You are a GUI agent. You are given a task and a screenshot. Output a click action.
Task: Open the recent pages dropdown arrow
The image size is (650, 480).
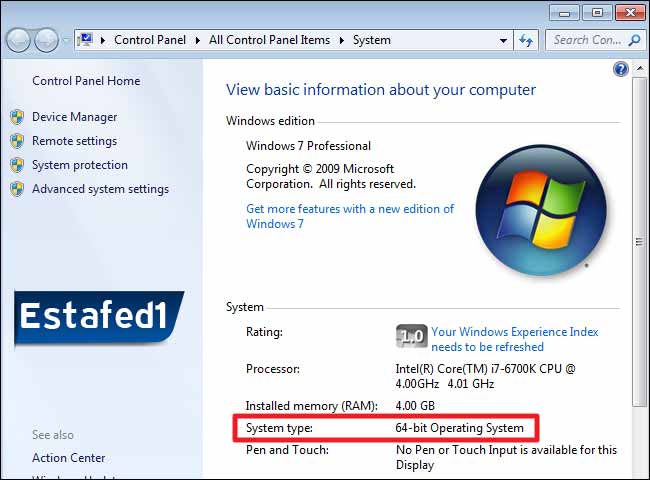pos(66,41)
